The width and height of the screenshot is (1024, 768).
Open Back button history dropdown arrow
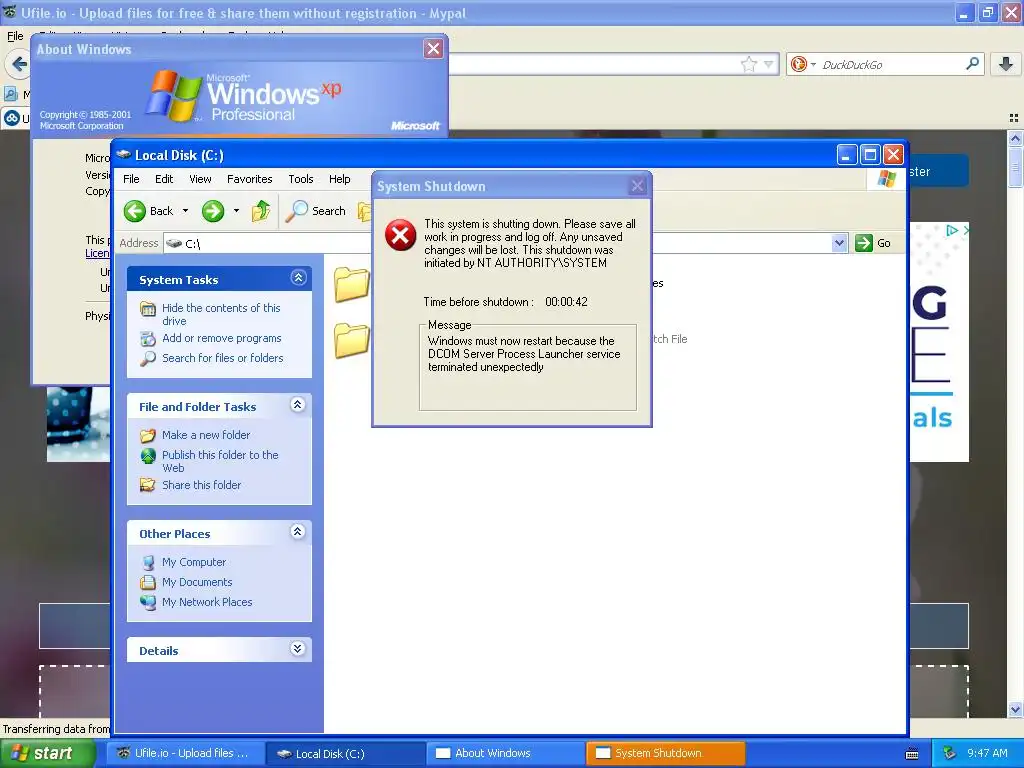coord(185,211)
